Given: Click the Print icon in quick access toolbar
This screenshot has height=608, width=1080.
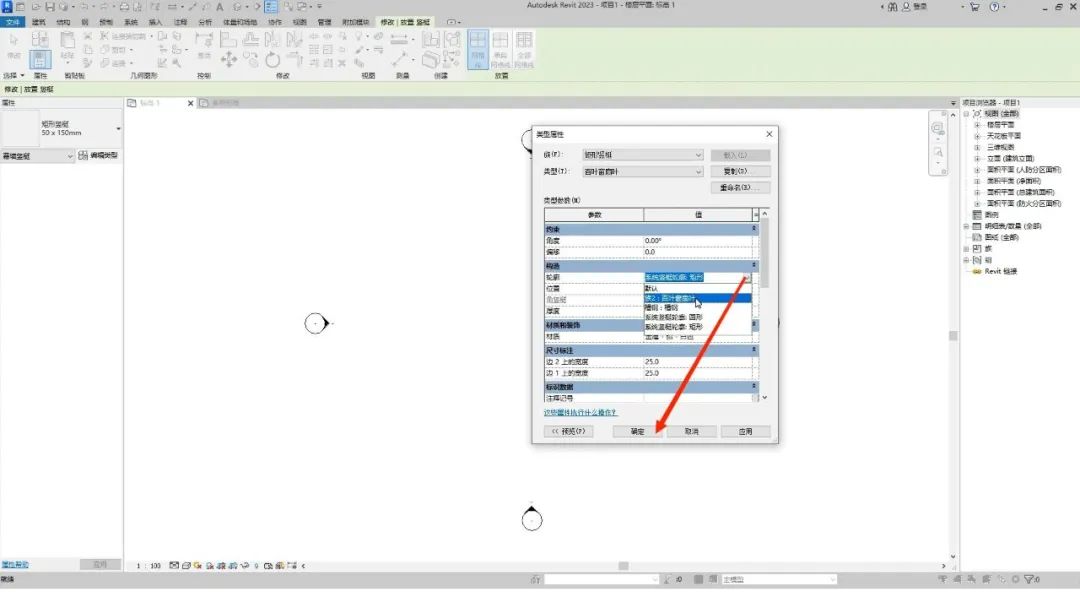Looking at the screenshot, I should (124, 7).
